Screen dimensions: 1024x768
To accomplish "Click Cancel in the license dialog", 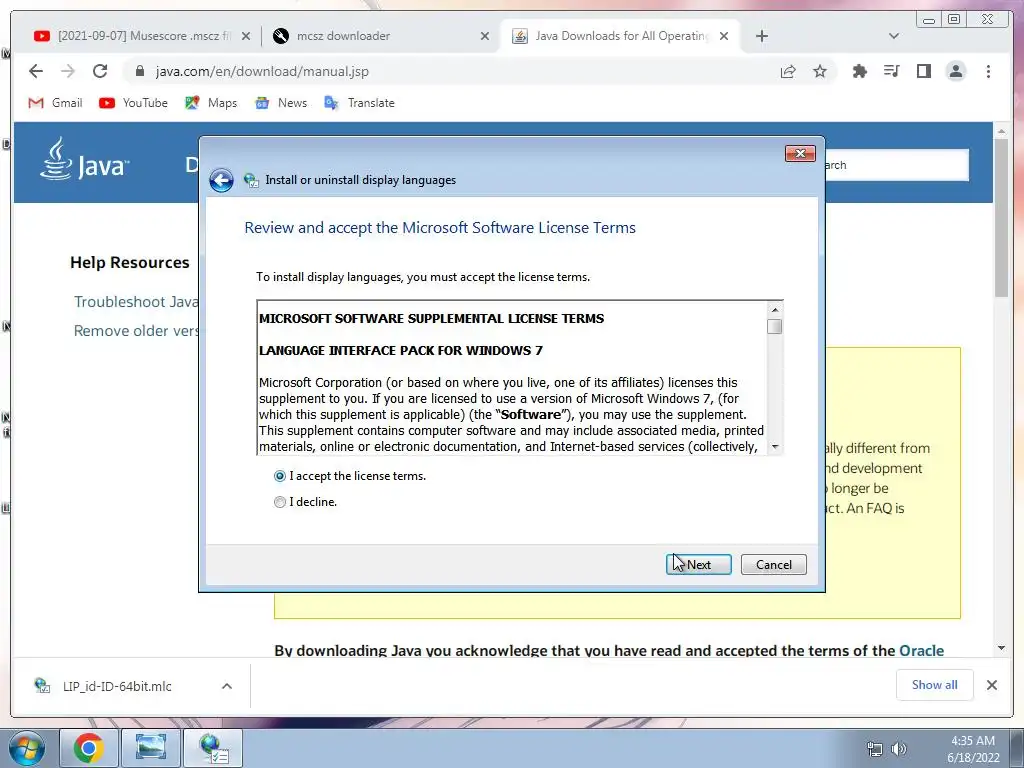I will (774, 564).
